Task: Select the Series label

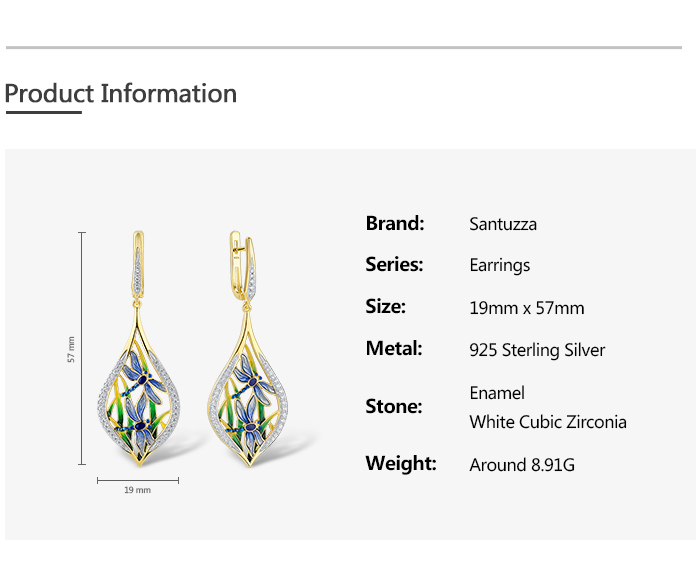Action: (x=394, y=264)
